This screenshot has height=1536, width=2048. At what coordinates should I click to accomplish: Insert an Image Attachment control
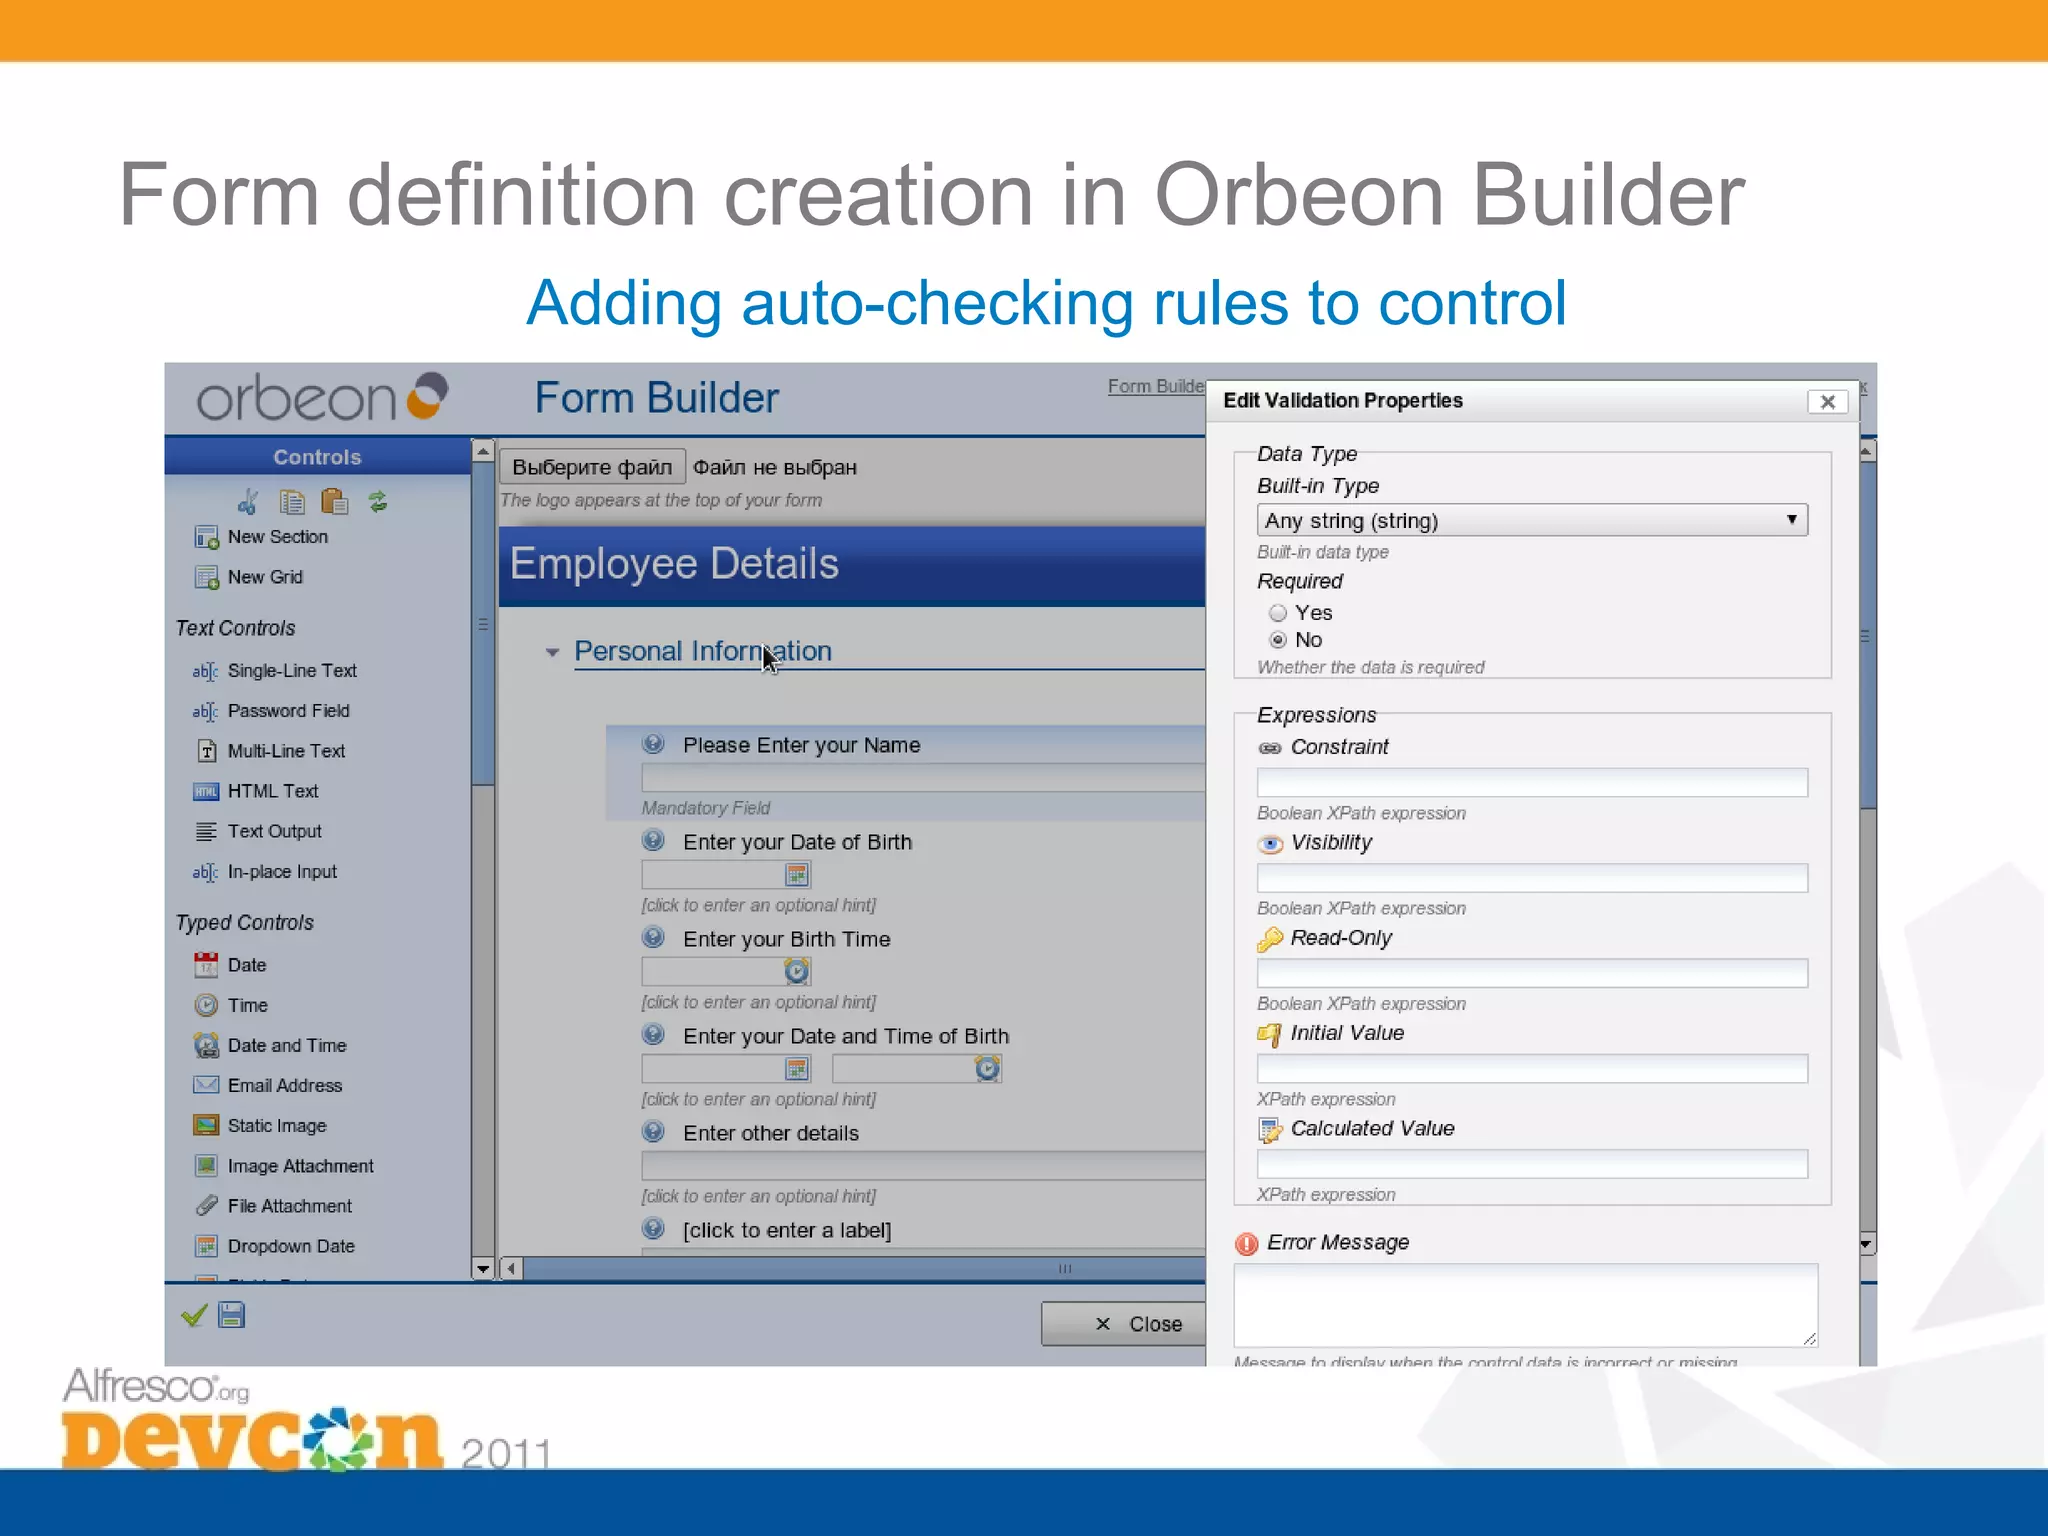coord(284,1166)
